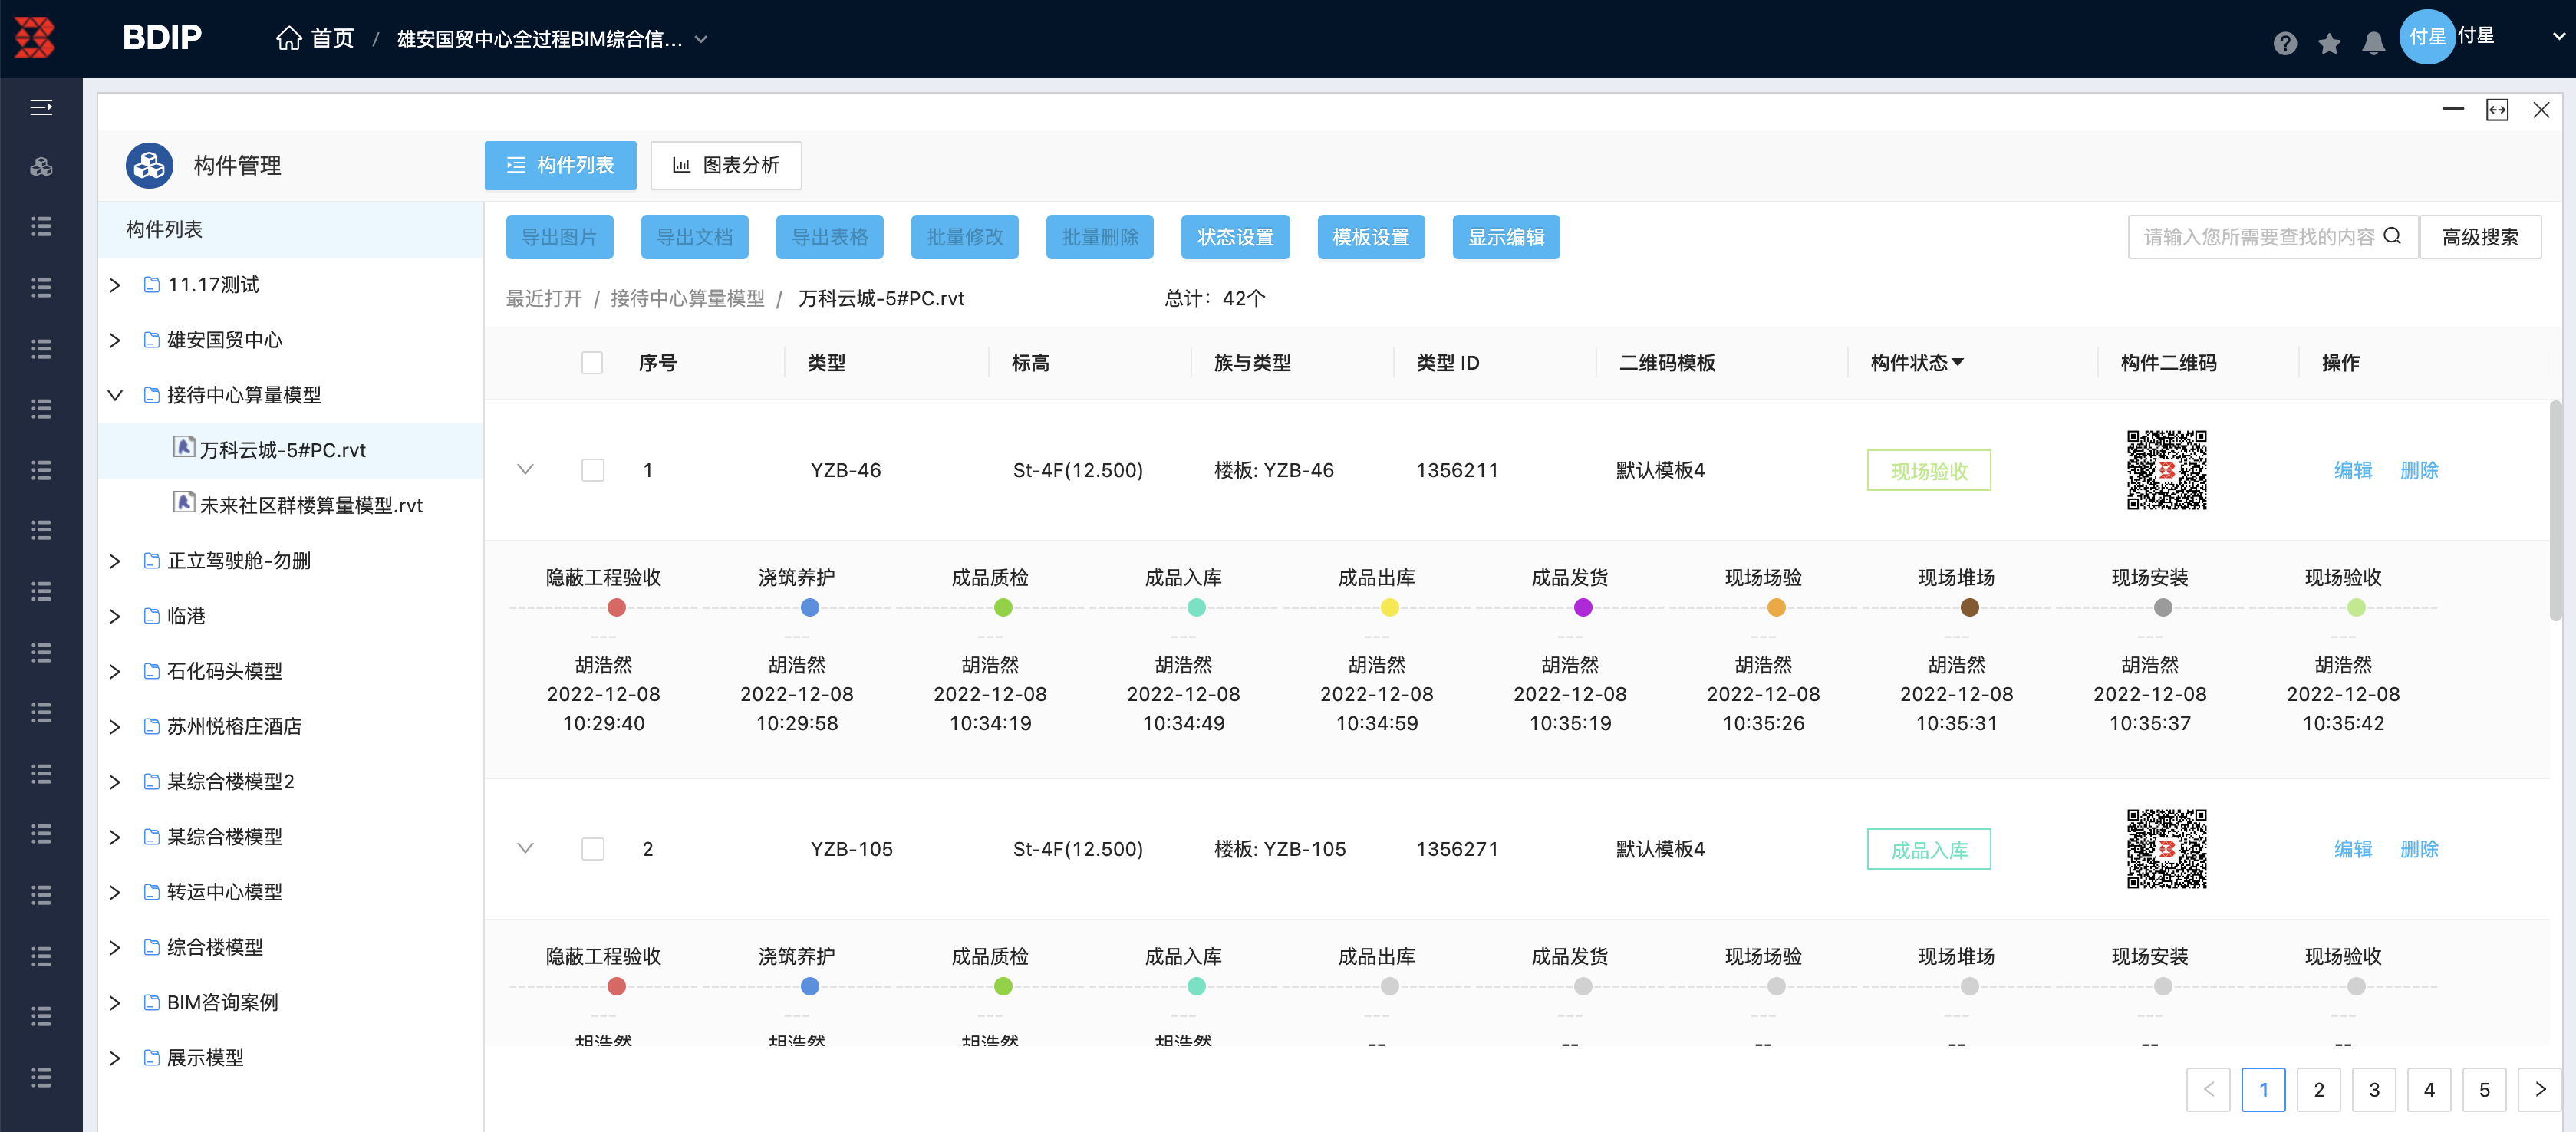Click the 状态设置 button
The height and width of the screenshot is (1132, 2576).
pyautogui.click(x=1235, y=237)
